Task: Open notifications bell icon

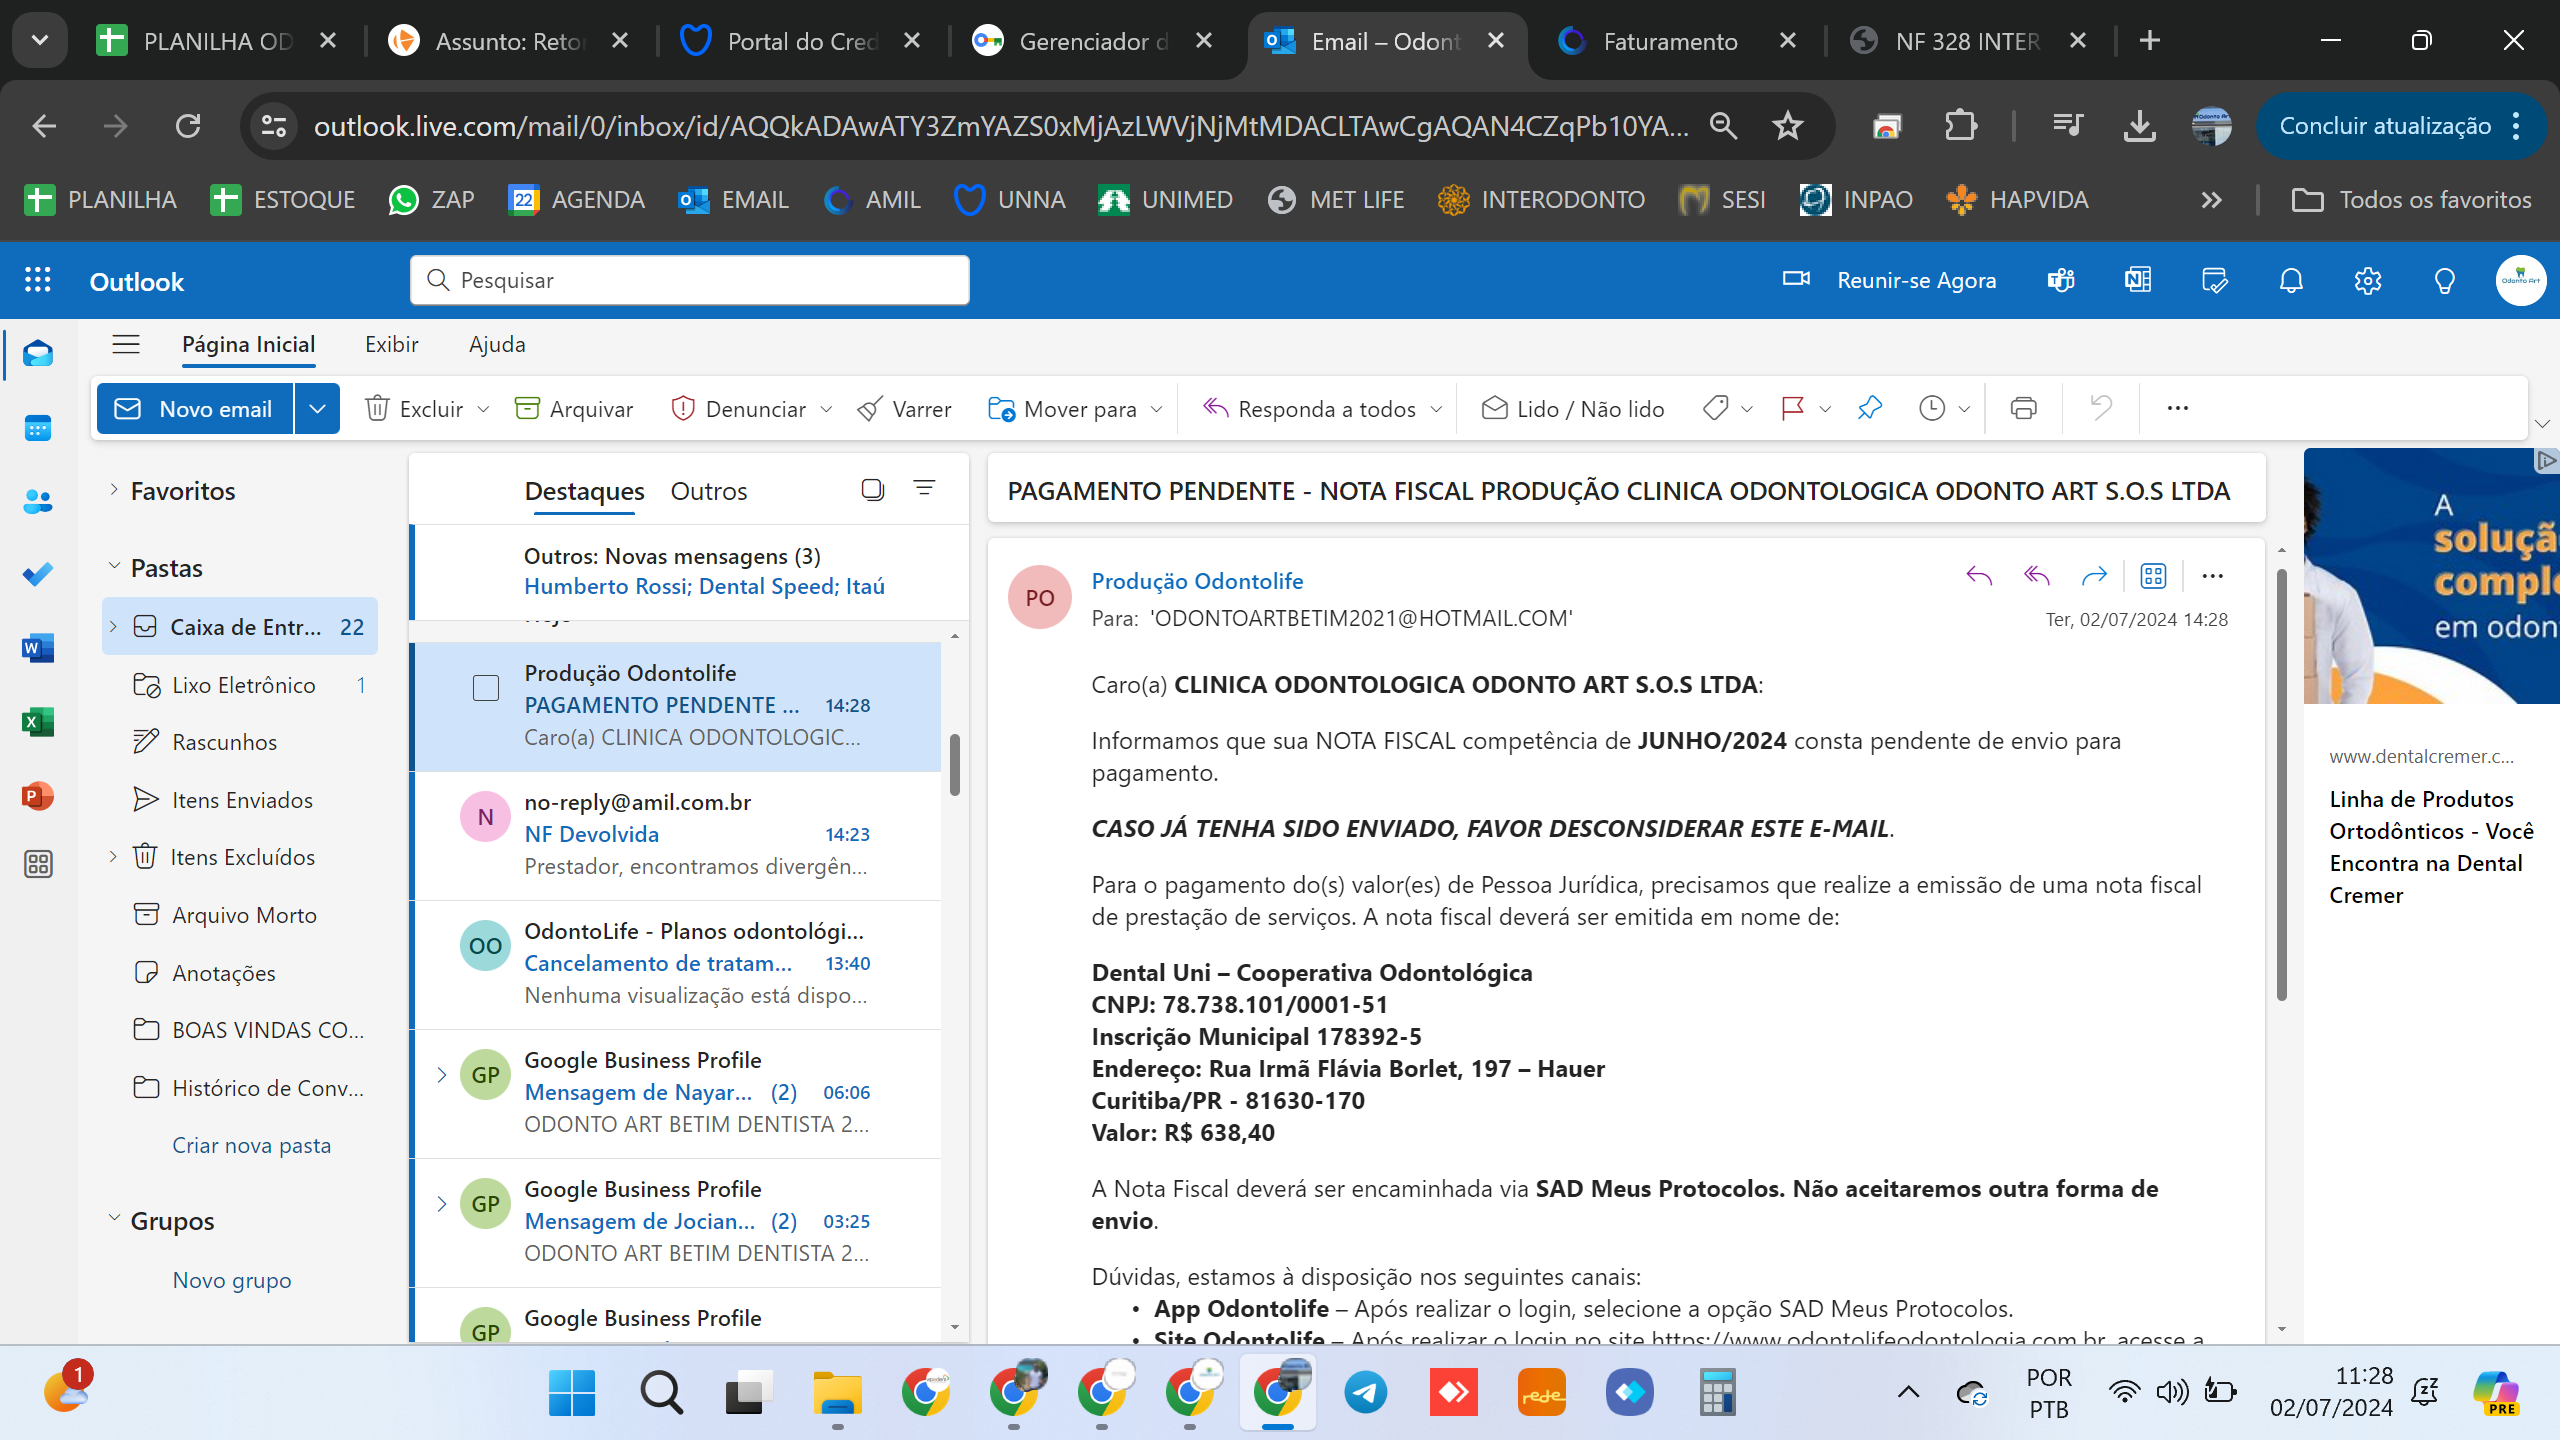Action: tap(2291, 281)
